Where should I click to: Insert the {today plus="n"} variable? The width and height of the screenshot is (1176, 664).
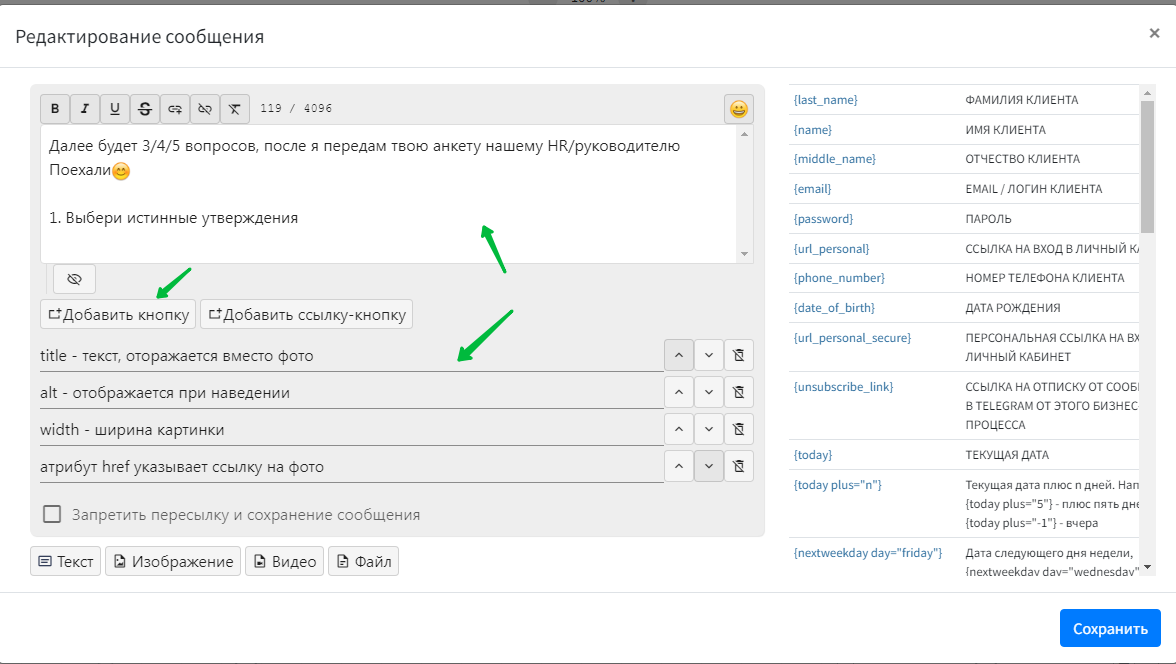click(837, 485)
